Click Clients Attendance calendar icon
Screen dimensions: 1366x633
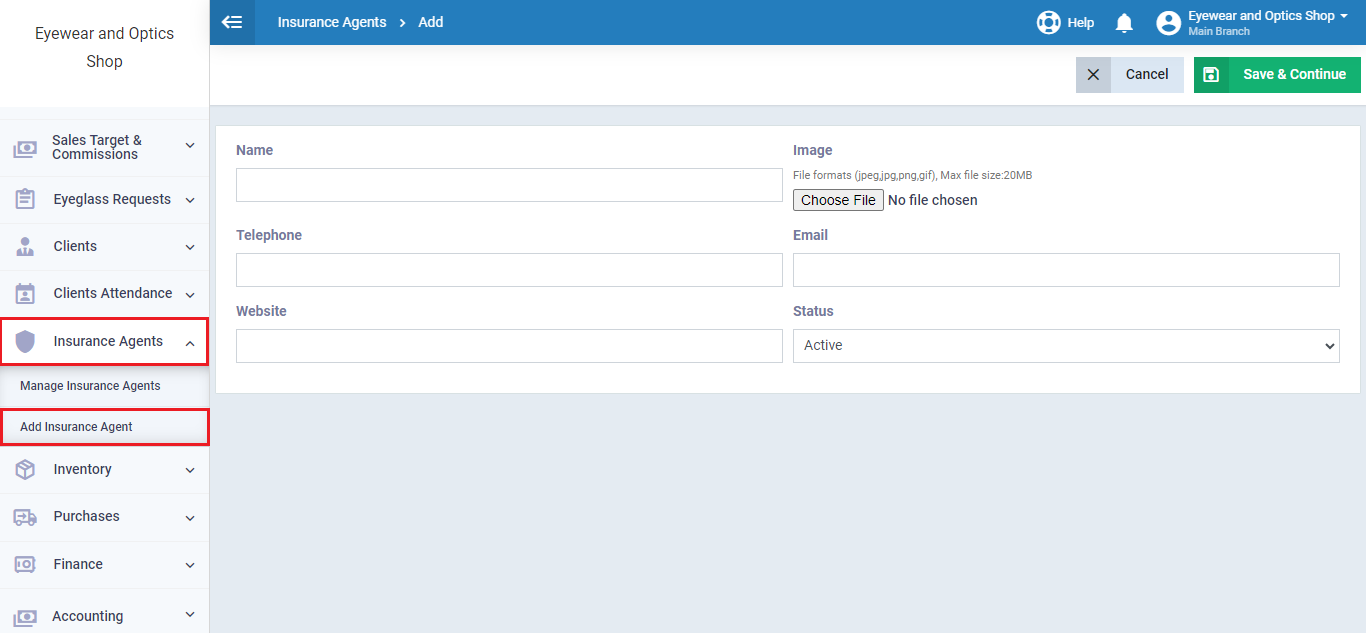[25, 293]
